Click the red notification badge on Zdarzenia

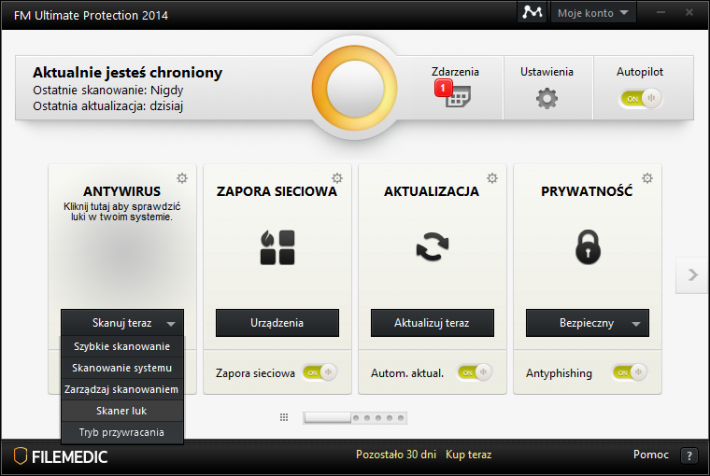(x=443, y=87)
